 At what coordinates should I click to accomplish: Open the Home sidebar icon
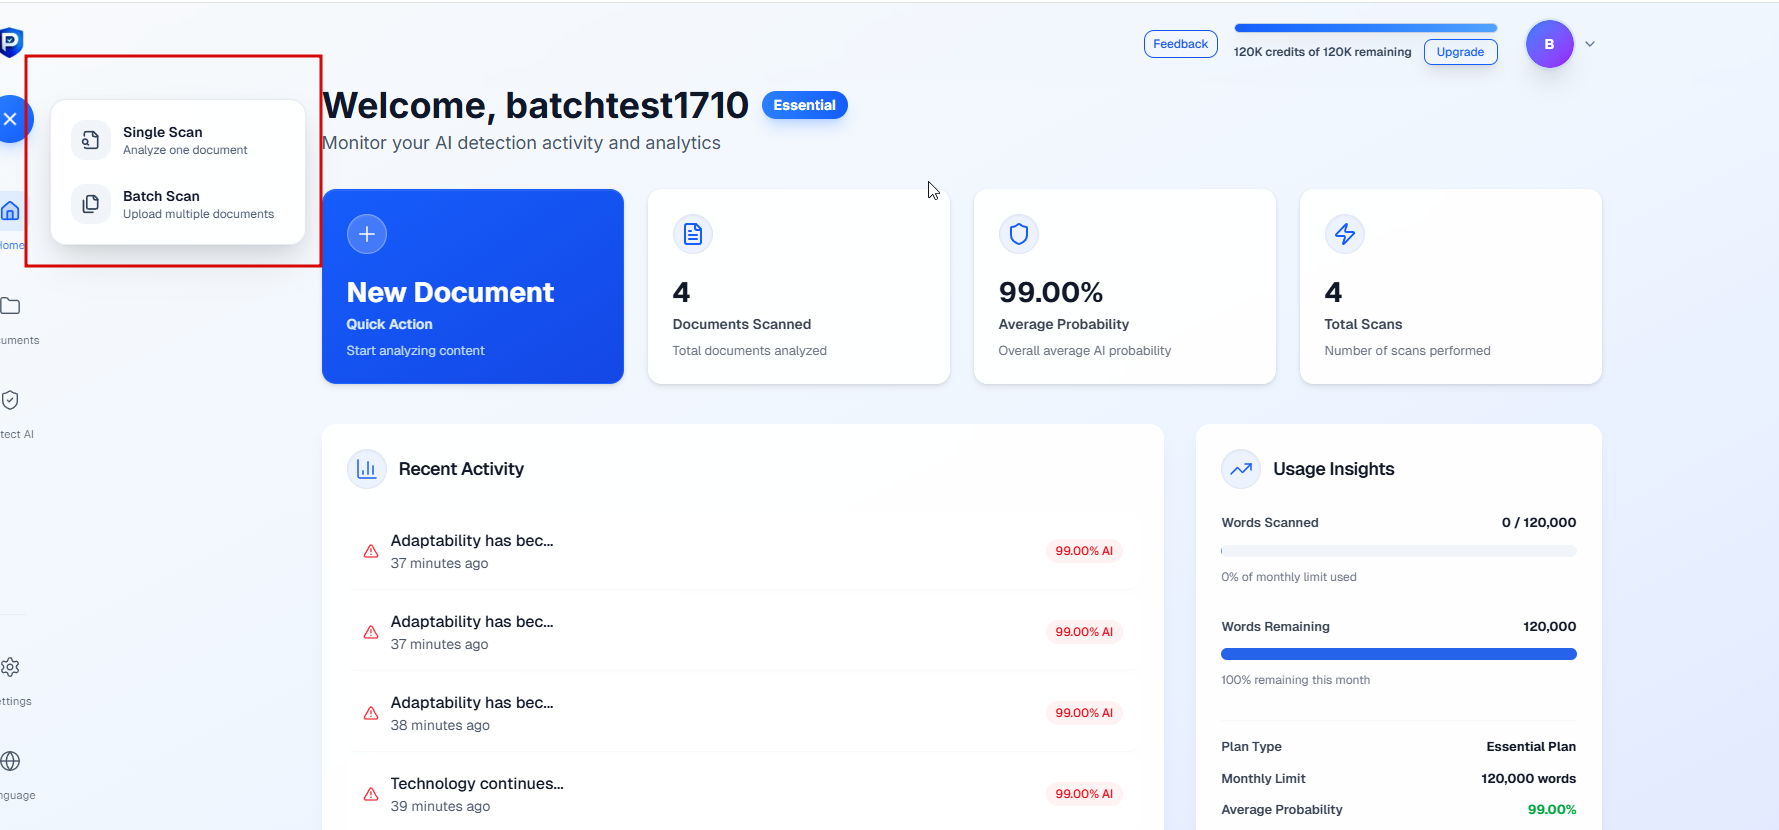pyautogui.click(x=10, y=211)
